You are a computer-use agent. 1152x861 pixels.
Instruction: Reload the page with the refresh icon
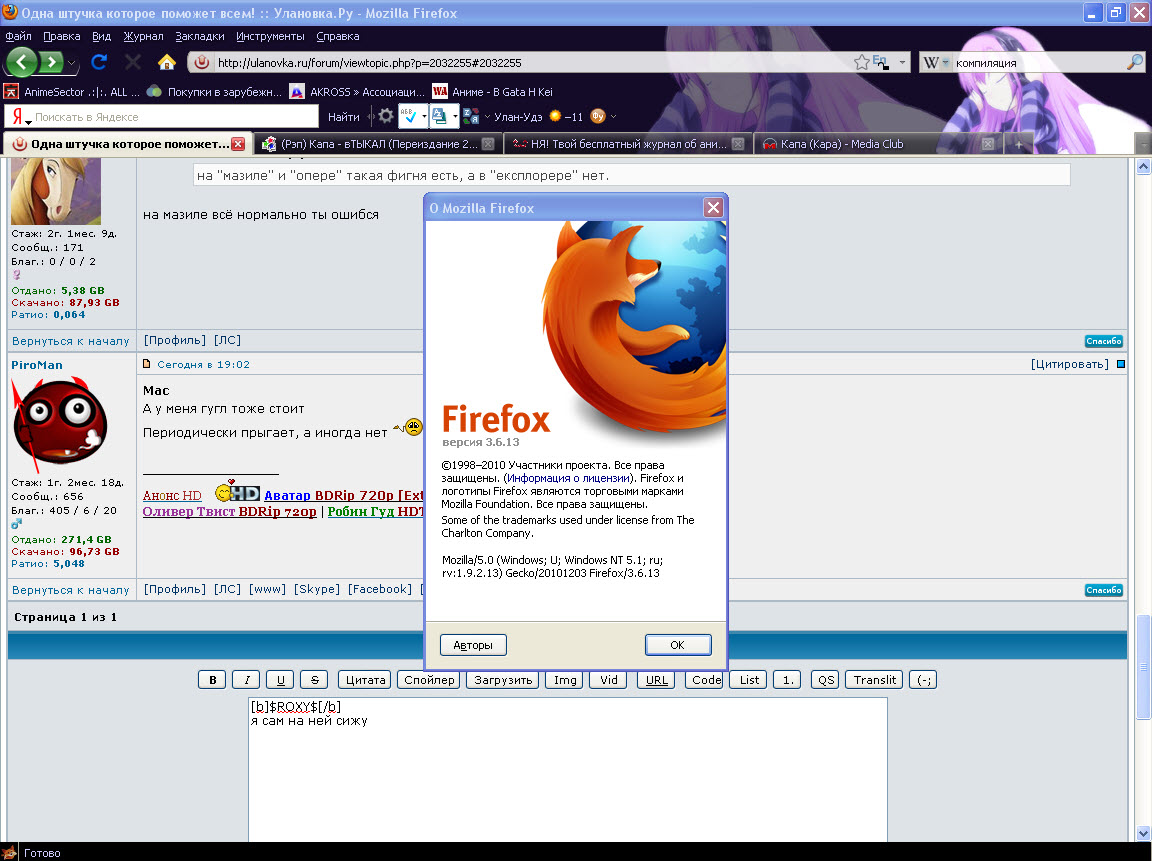tap(99, 62)
